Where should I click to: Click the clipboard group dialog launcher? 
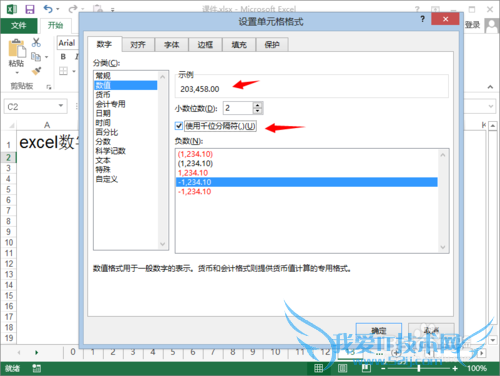[49, 87]
